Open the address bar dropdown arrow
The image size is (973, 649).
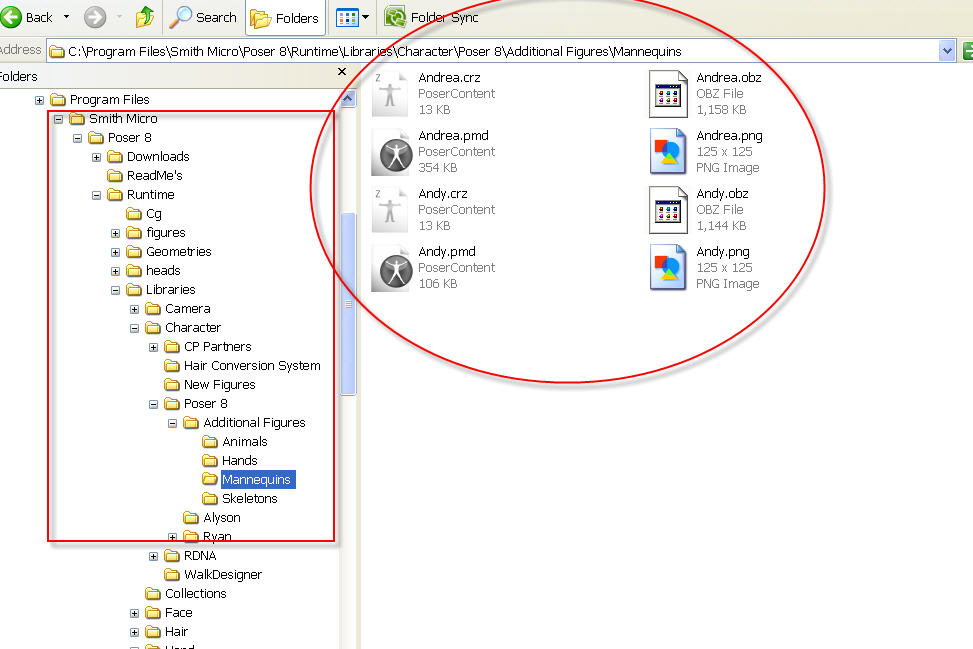point(946,51)
